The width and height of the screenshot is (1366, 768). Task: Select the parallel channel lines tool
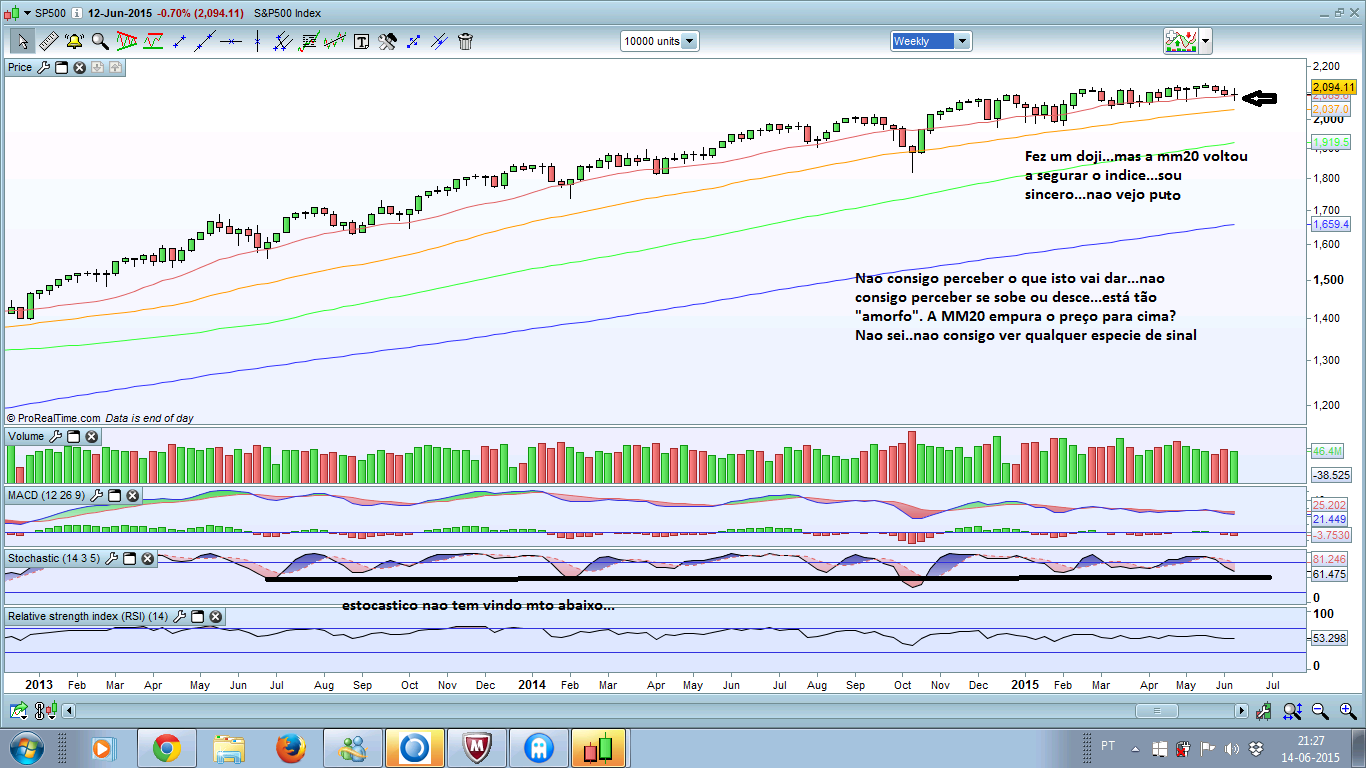283,41
